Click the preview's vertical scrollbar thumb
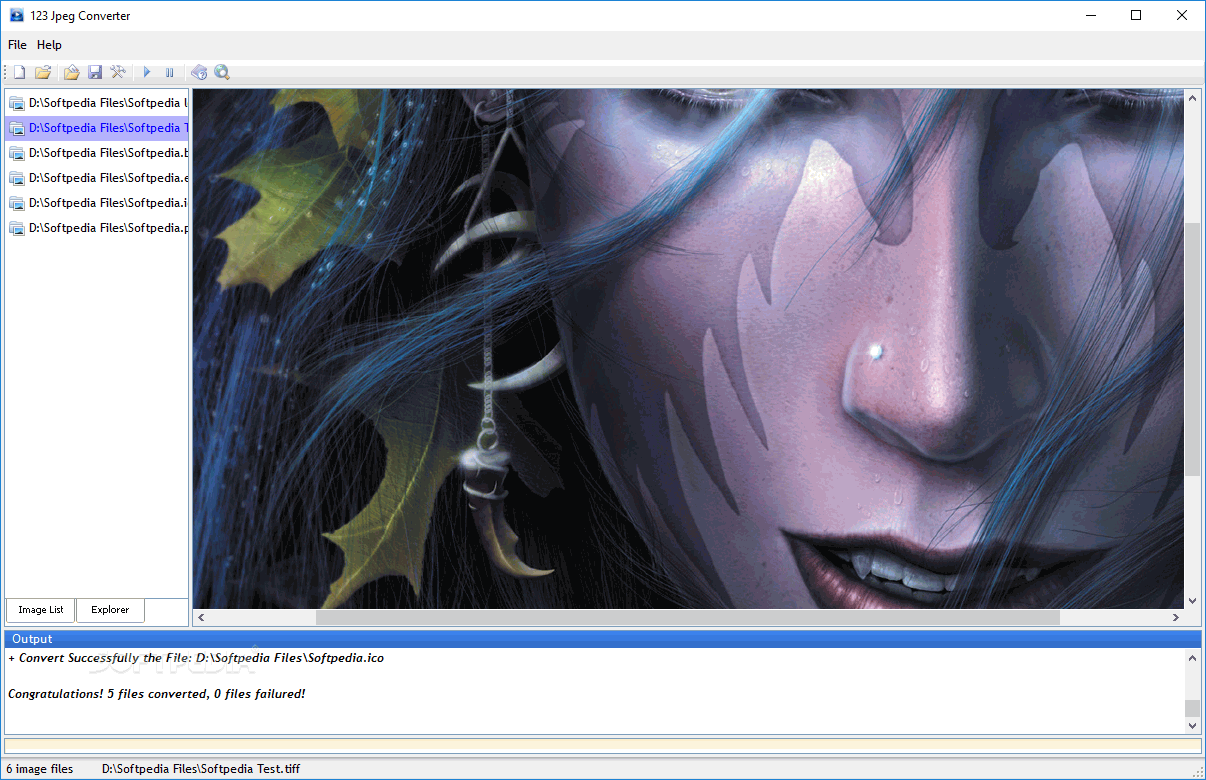Viewport: 1206px width, 780px height. point(1192,350)
